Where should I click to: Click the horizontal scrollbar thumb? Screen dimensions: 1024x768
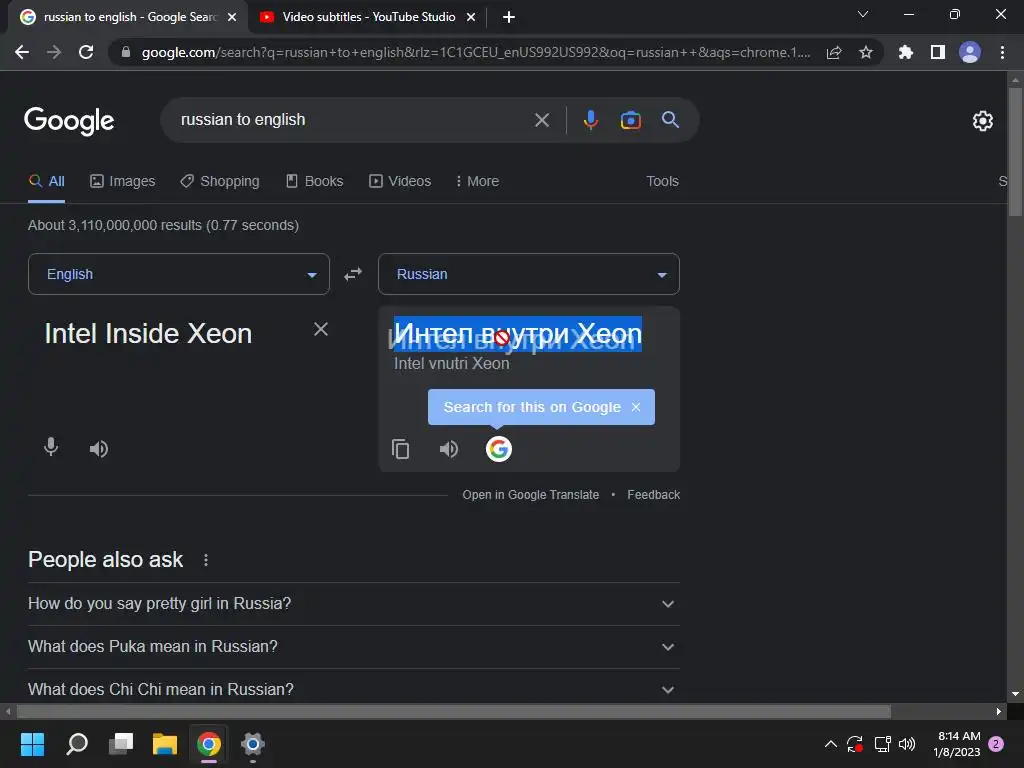tap(453, 711)
